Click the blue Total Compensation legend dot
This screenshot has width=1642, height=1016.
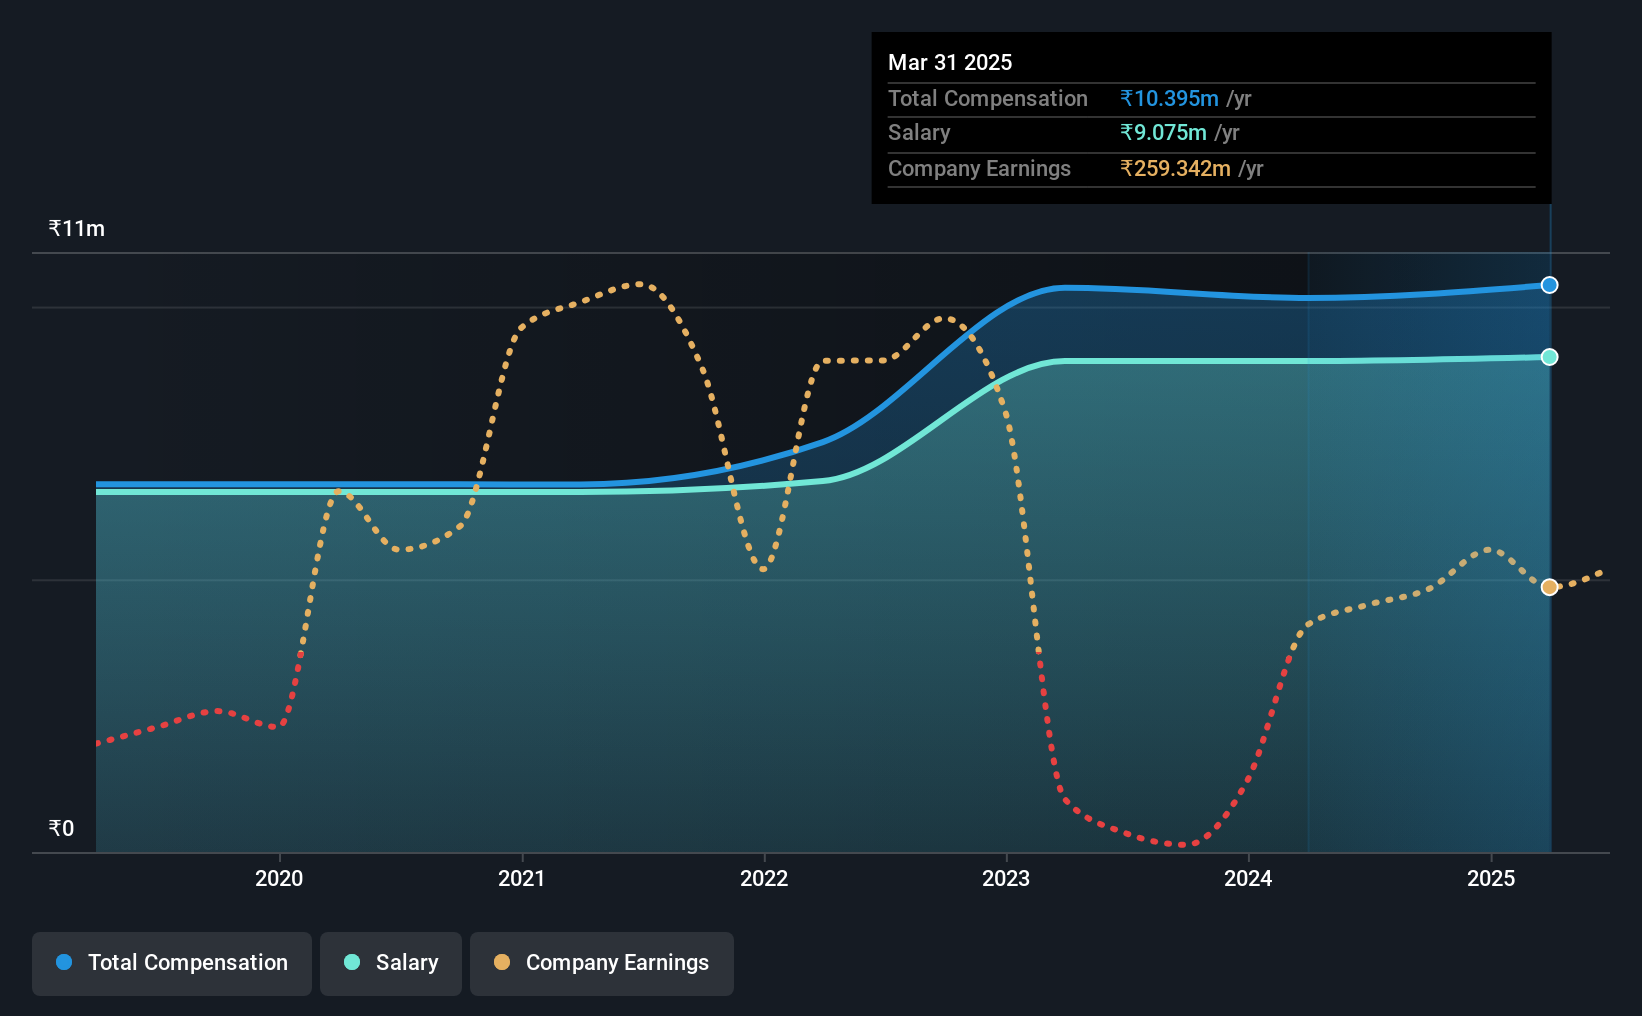(x=64, y=962)
